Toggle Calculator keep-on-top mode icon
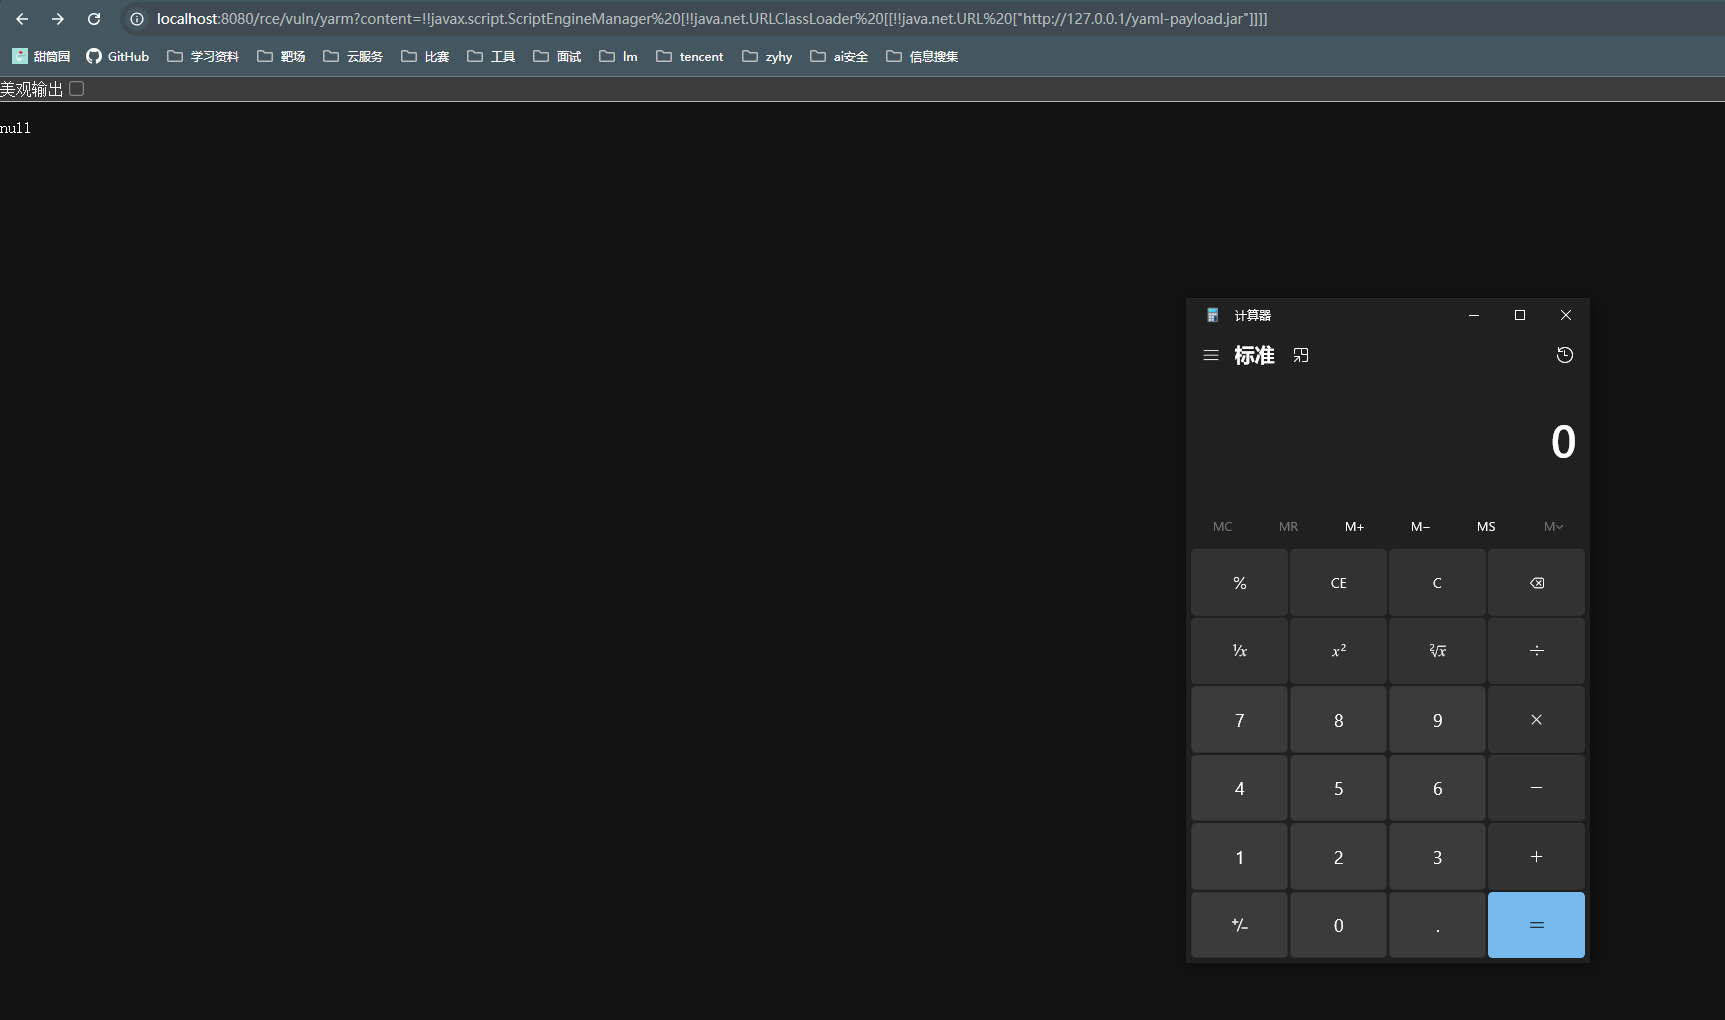 pyautogui.click(x=1301, y=355)
